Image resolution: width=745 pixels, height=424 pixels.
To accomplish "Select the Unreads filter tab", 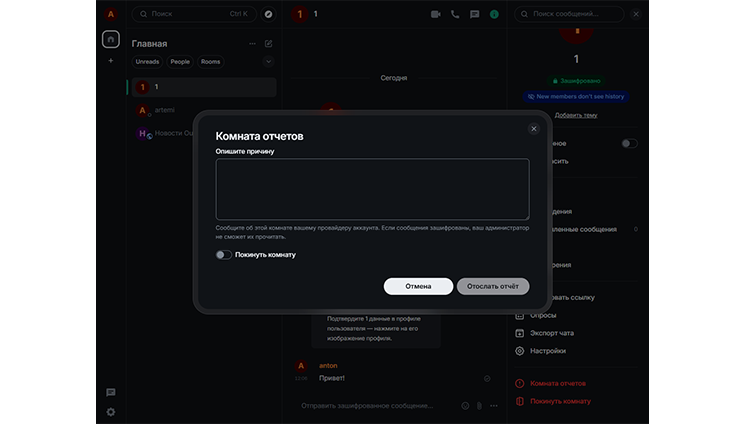I will click(147, 62).
